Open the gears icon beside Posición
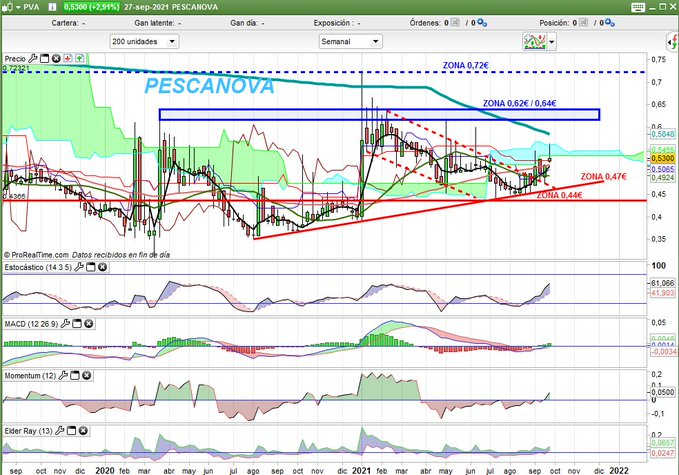Image resolution: width=679 pixels, height=475 pixels. tap(610, 23)
